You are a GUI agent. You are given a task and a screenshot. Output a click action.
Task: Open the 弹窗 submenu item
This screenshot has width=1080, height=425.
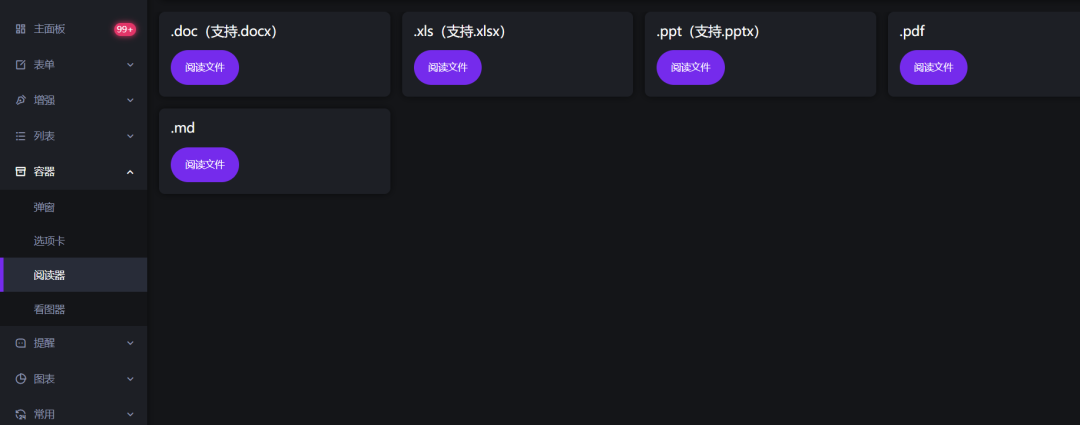point(74,207)
